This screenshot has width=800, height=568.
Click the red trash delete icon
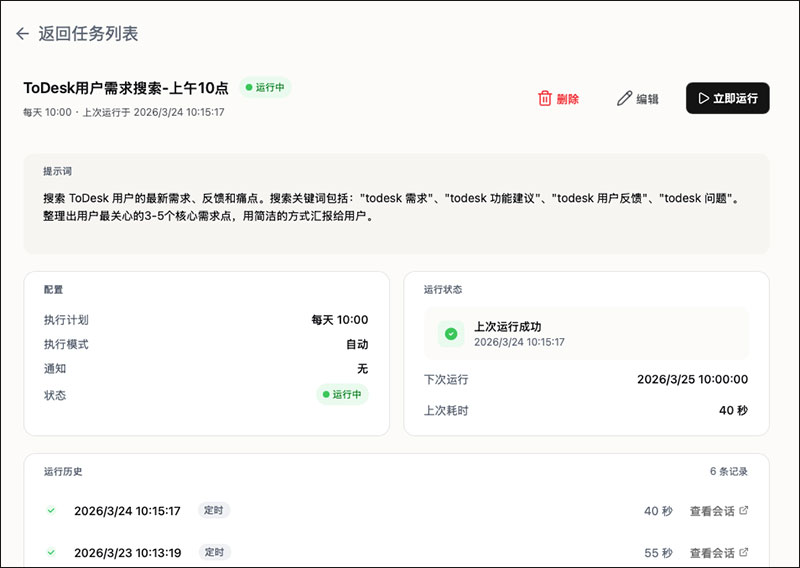(x=545, y=98)
